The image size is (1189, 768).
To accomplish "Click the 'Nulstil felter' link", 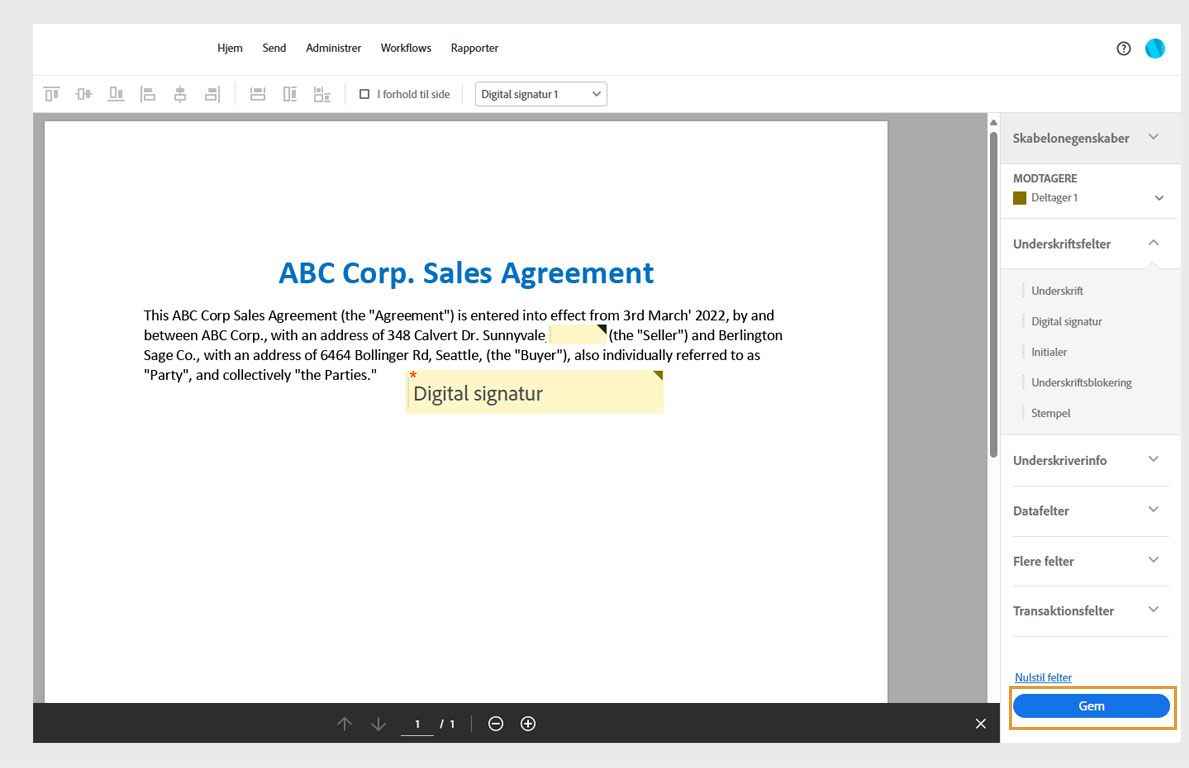I will [1043, 678].
